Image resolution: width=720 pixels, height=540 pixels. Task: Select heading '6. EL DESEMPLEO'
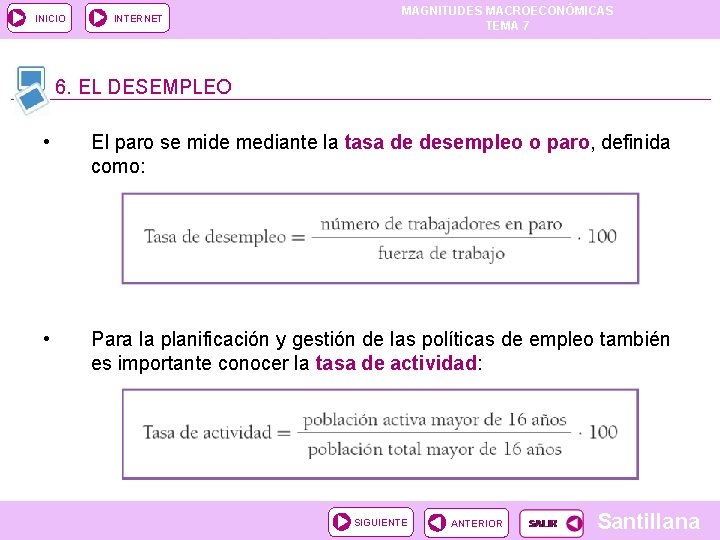coord(143,87)
